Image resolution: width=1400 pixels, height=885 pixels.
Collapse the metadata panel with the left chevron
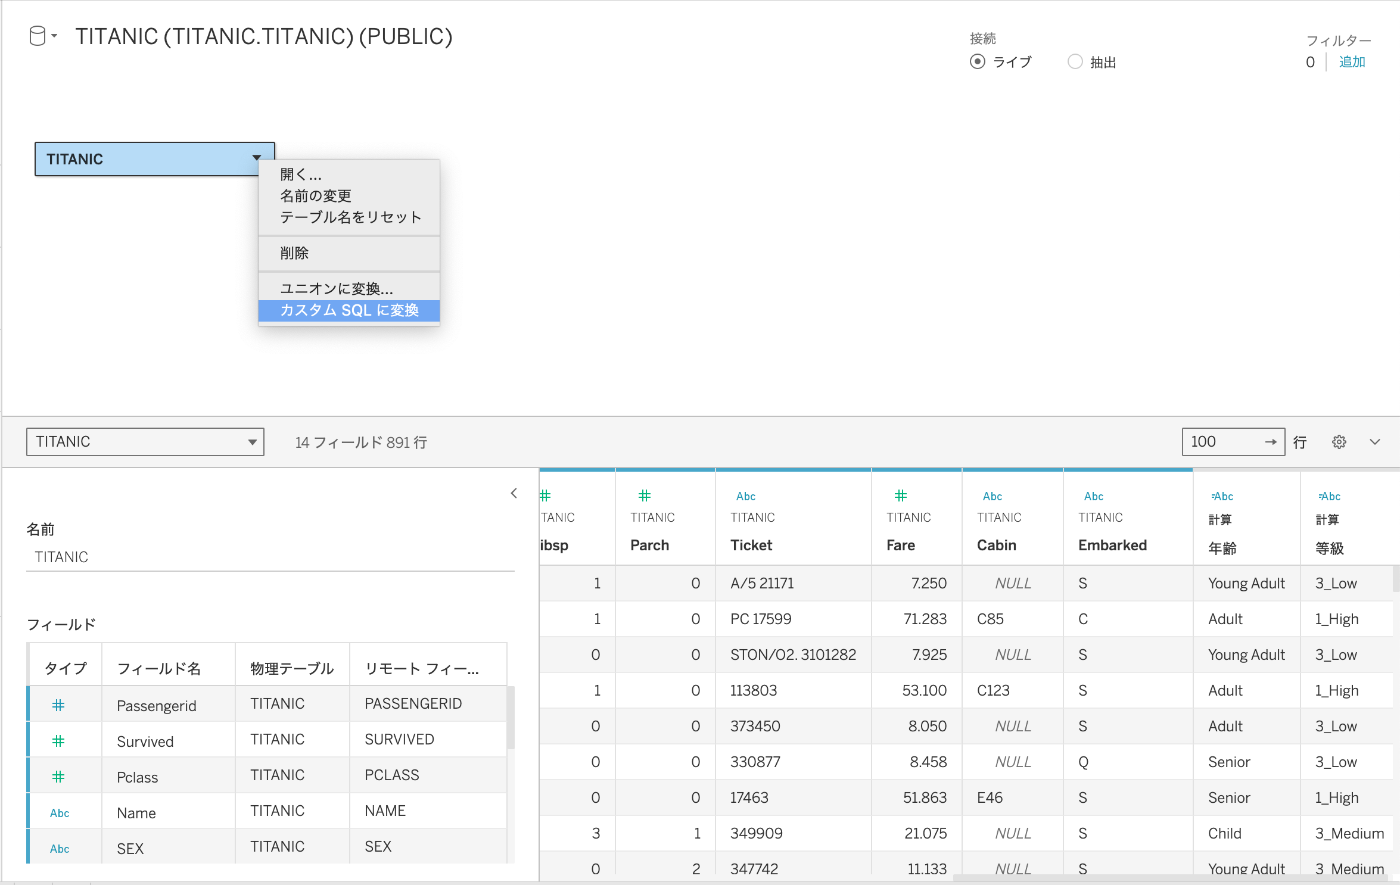pyautogui.click(x=514, y=493)
